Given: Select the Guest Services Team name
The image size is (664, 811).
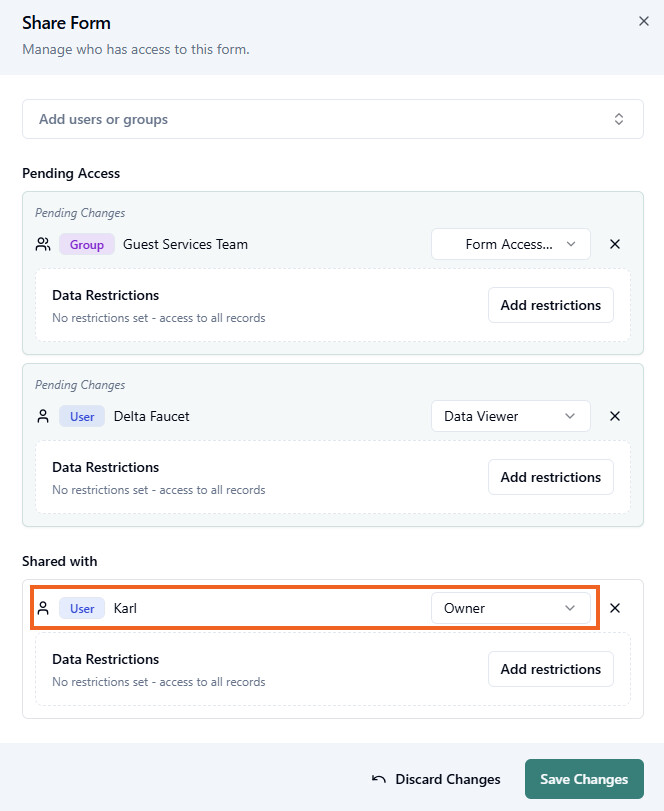Looking at the screenshot, I should pyautogui.click(x=185, y=244).
